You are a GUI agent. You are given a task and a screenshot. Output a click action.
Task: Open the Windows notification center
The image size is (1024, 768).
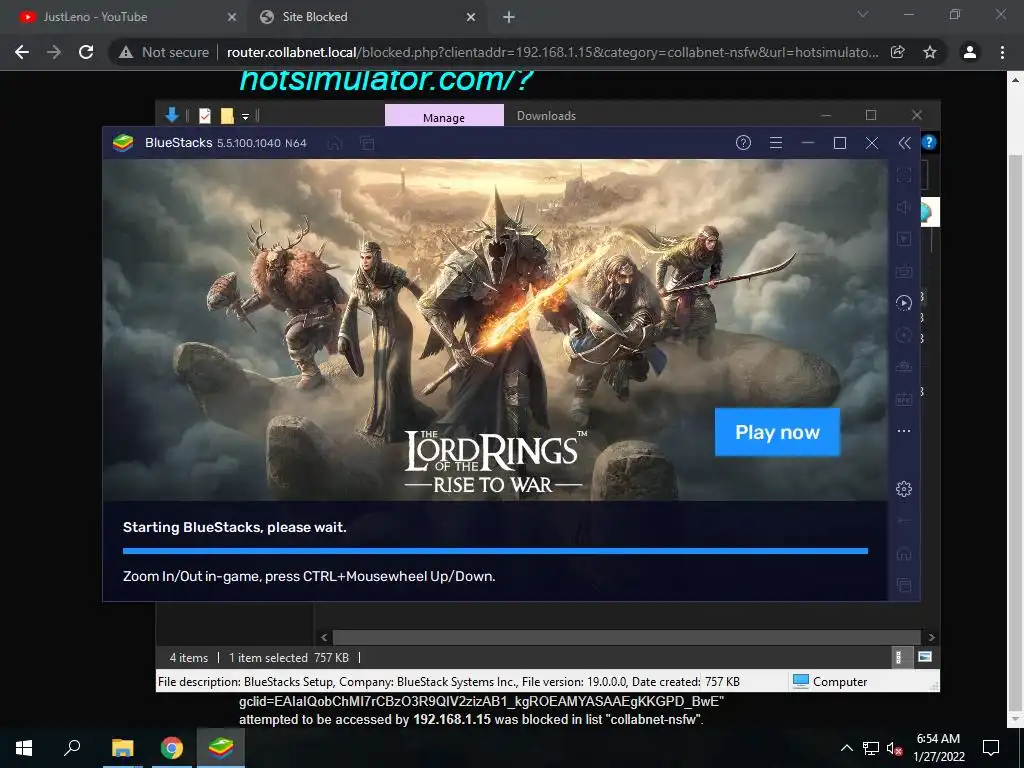tap(991, 748)
